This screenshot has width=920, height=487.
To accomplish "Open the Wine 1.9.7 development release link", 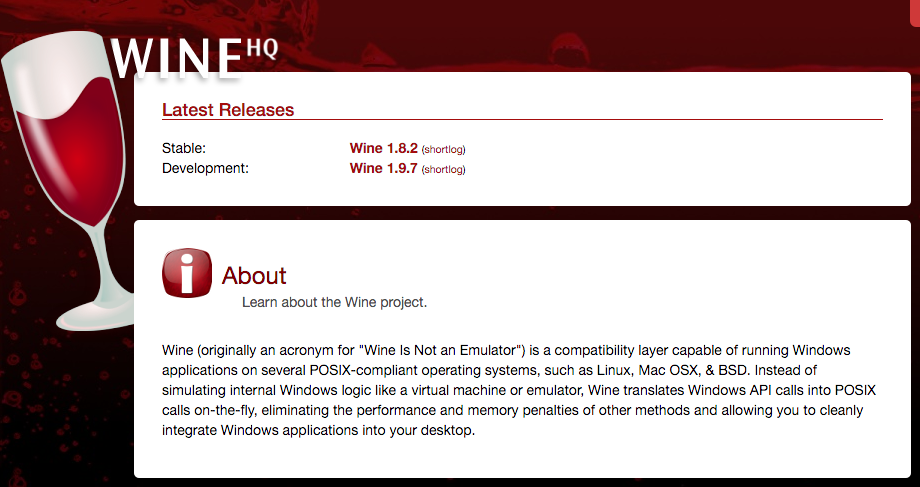I will [x=383, y=168].
